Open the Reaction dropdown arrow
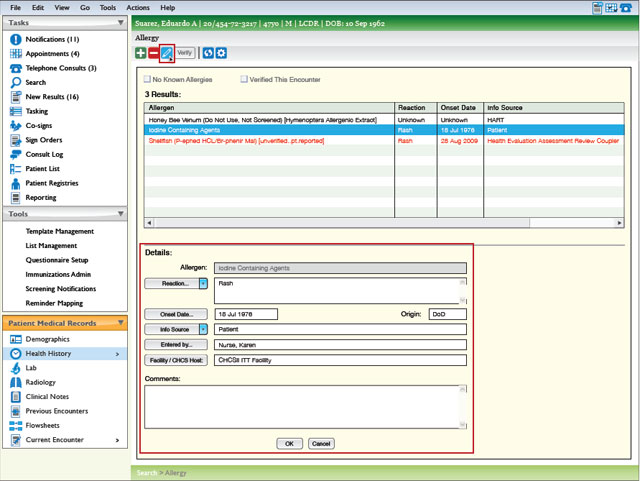640x481 pixels. [203, 283]
